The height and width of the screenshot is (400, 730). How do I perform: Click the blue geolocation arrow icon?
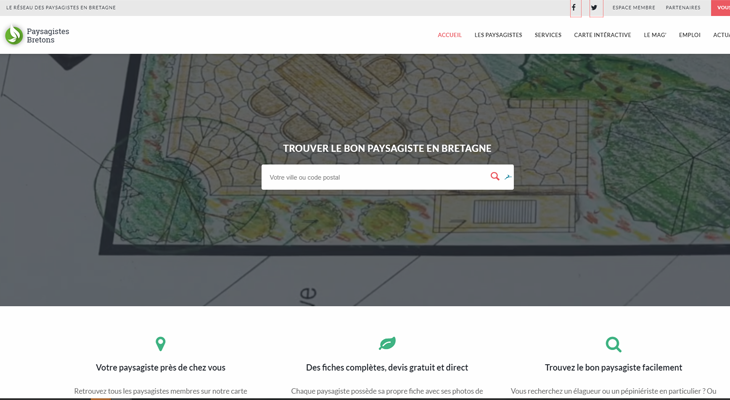(x=508, y=177)
